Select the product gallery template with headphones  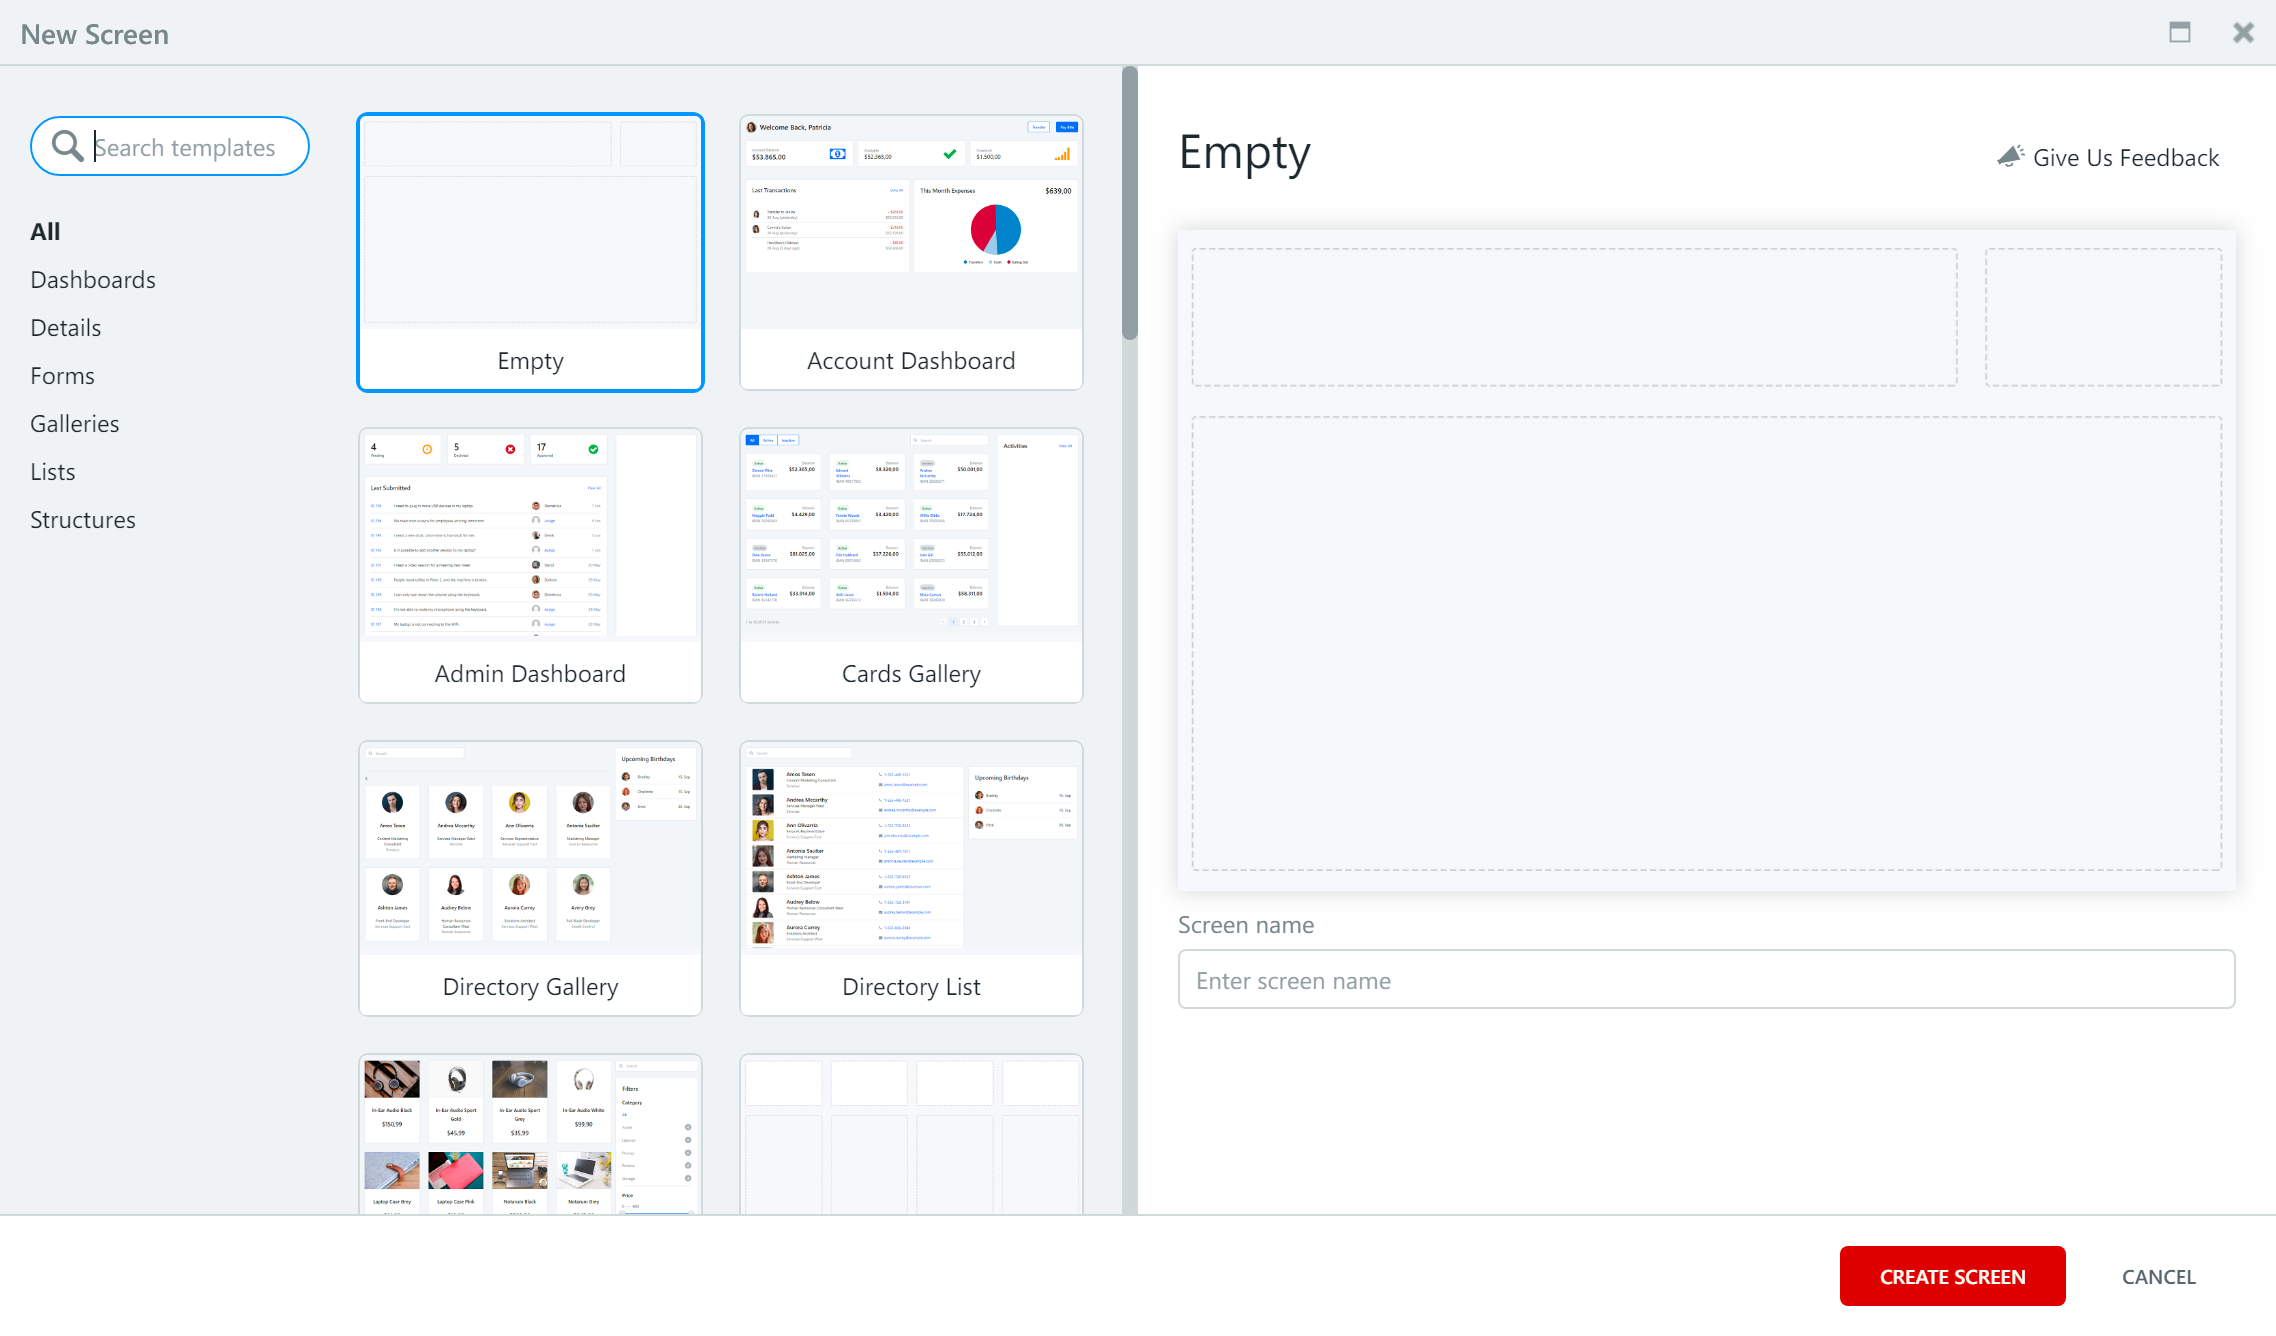point(530,1135)
